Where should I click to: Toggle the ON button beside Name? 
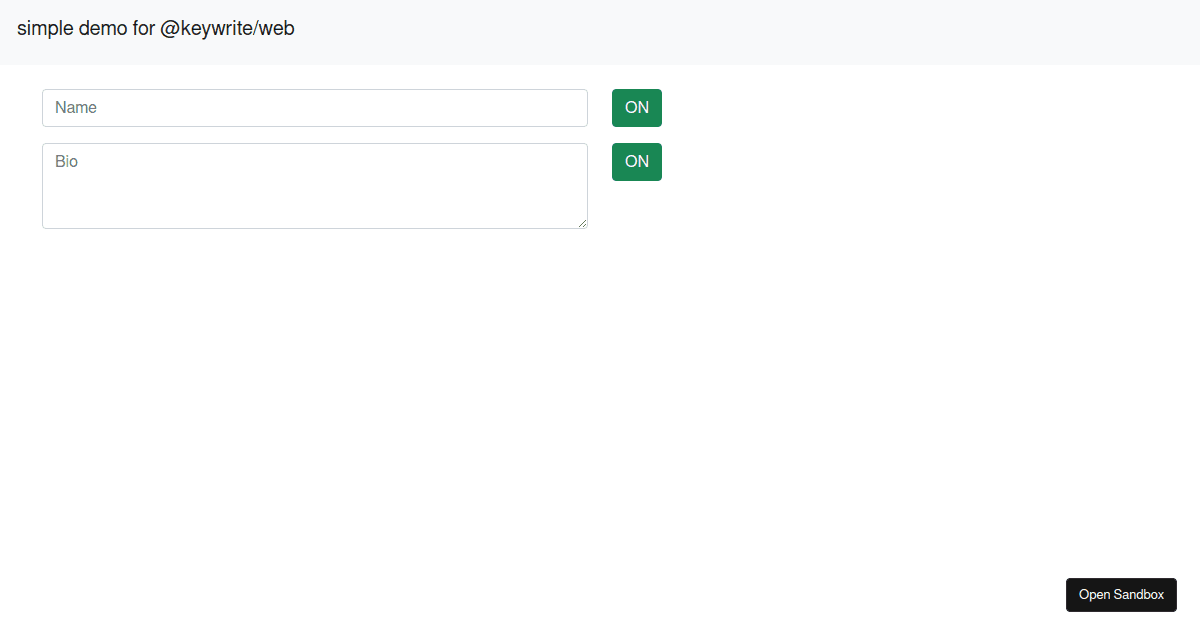(637, 108)
